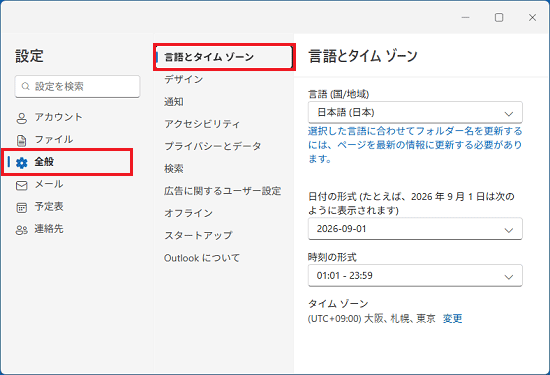Click the file document icon

coord(22,140)
